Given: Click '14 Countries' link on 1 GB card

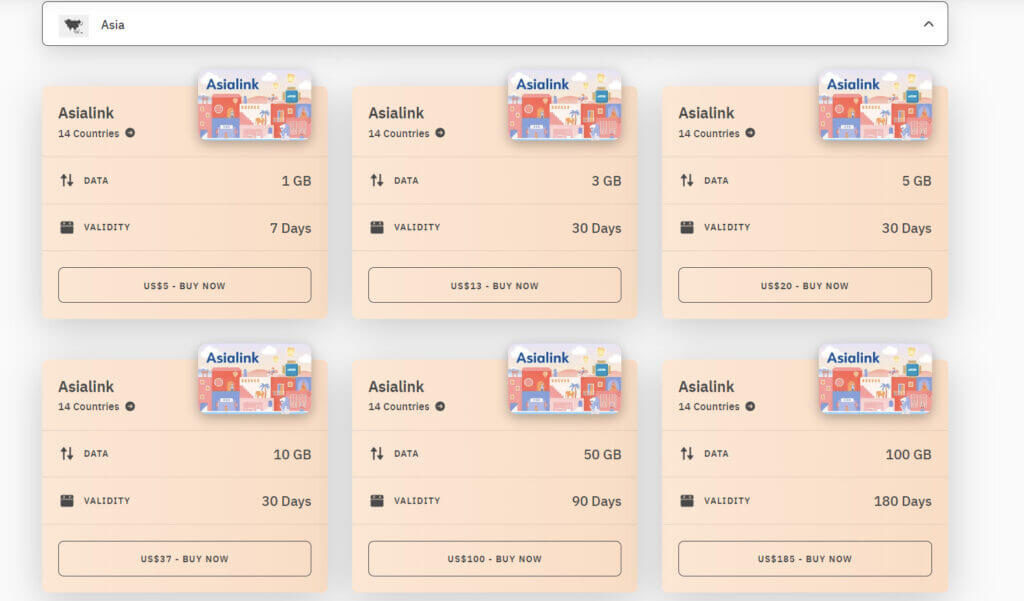Looking at the screenshot, I should 89,133.
